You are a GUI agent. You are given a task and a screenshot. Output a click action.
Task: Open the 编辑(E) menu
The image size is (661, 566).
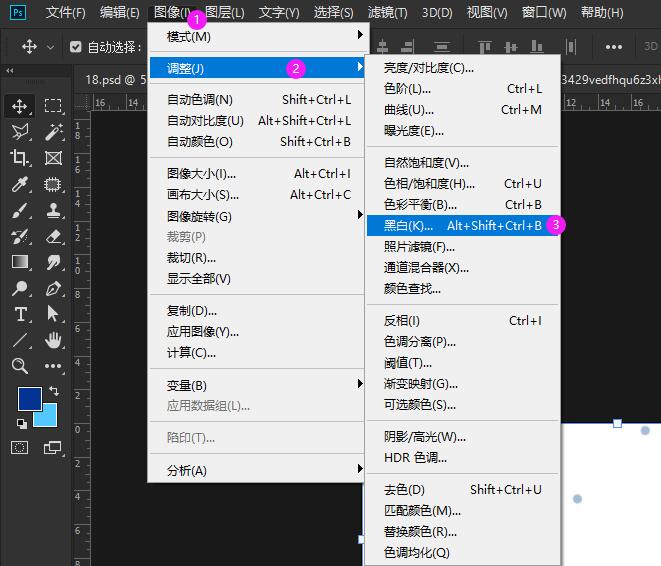(119, 13)
